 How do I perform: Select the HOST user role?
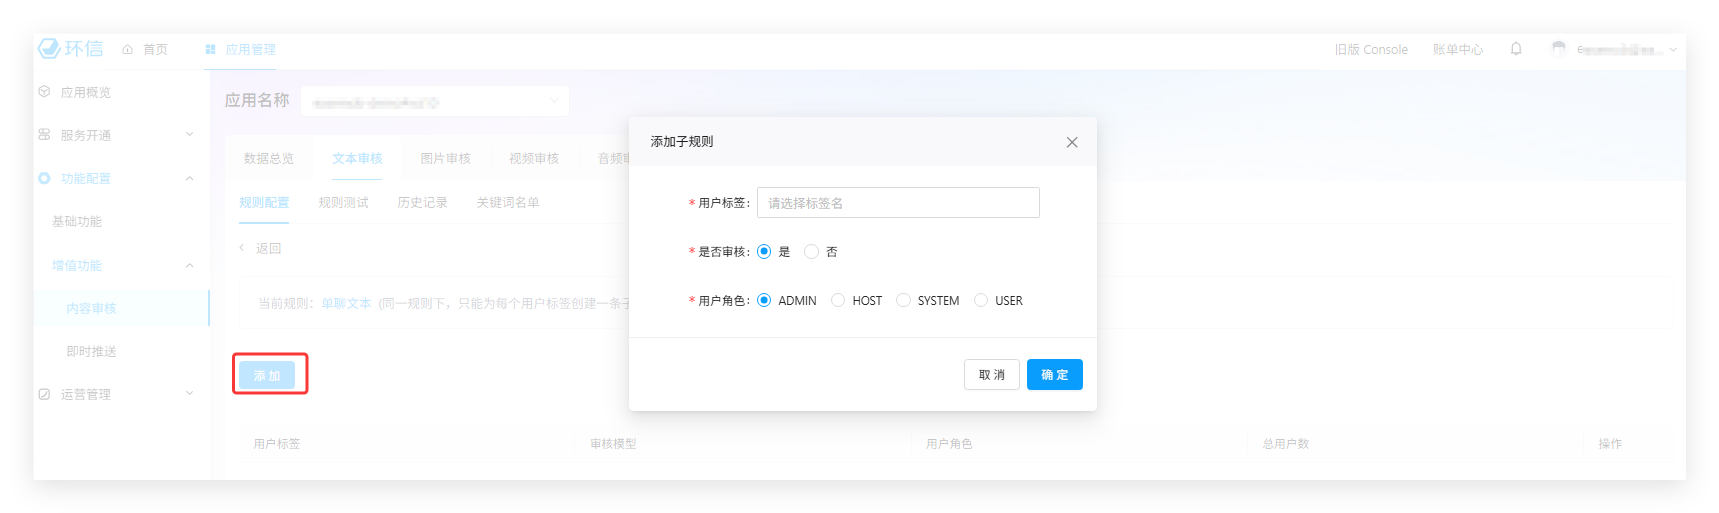(838, 300)
